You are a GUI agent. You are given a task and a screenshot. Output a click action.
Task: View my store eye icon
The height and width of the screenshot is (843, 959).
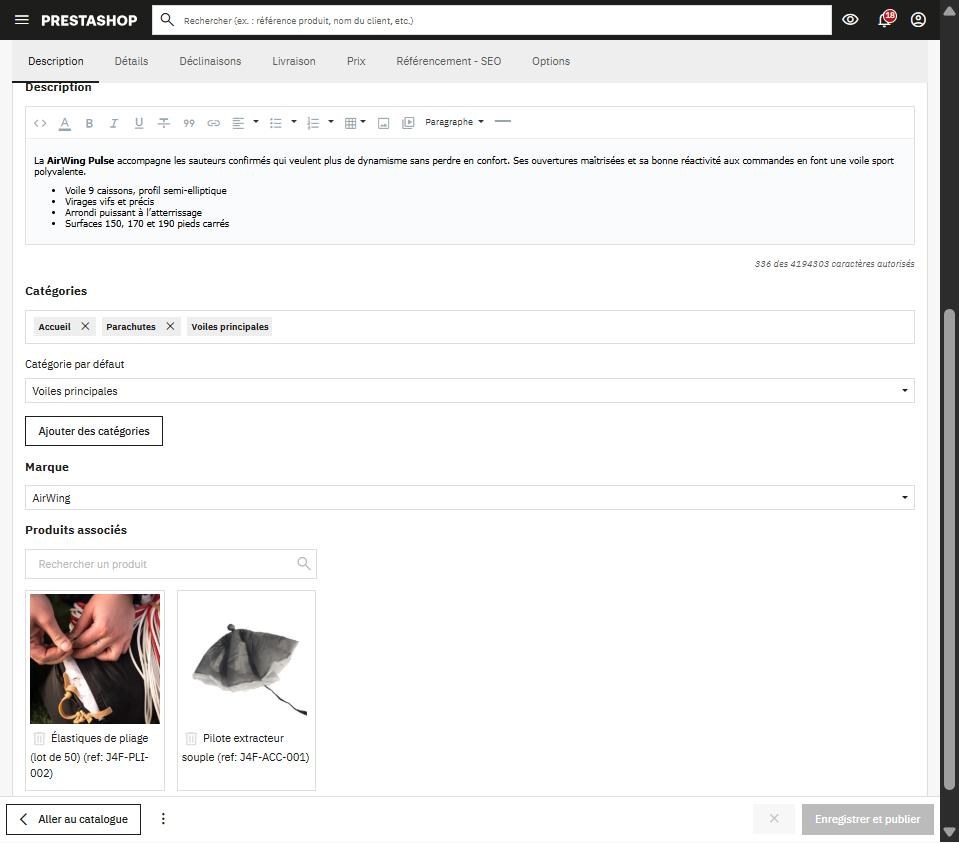[850, 20]
